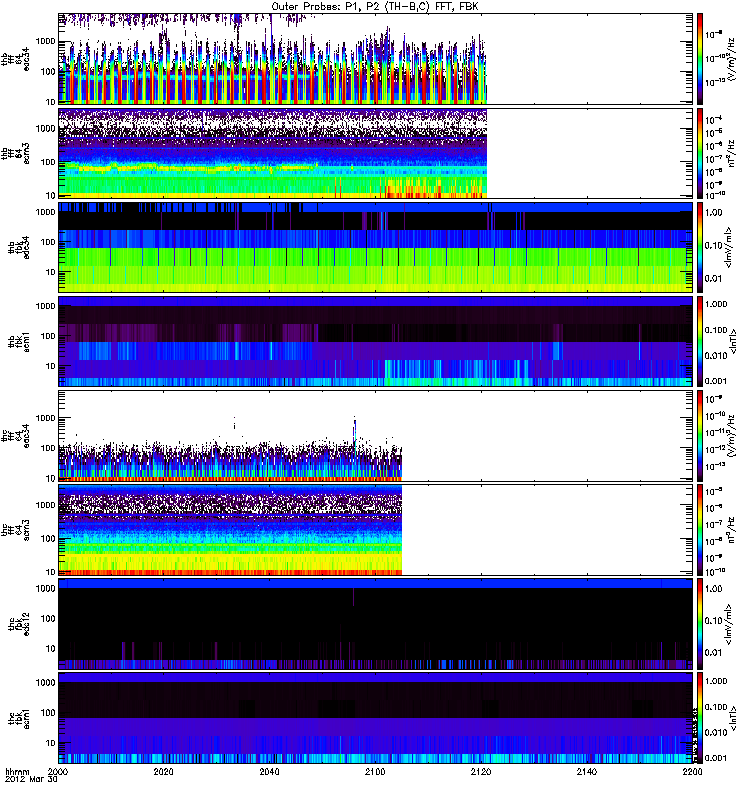The image size is (750, 800).
Task: Click the color bar of thb fbk edc34 panel
Action: tap(700, 246)
